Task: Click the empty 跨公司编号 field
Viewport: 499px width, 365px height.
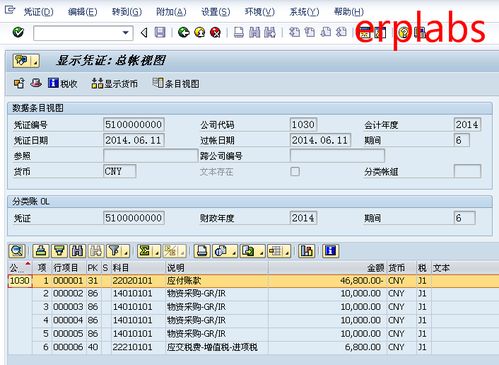Action: coord(337,156)
